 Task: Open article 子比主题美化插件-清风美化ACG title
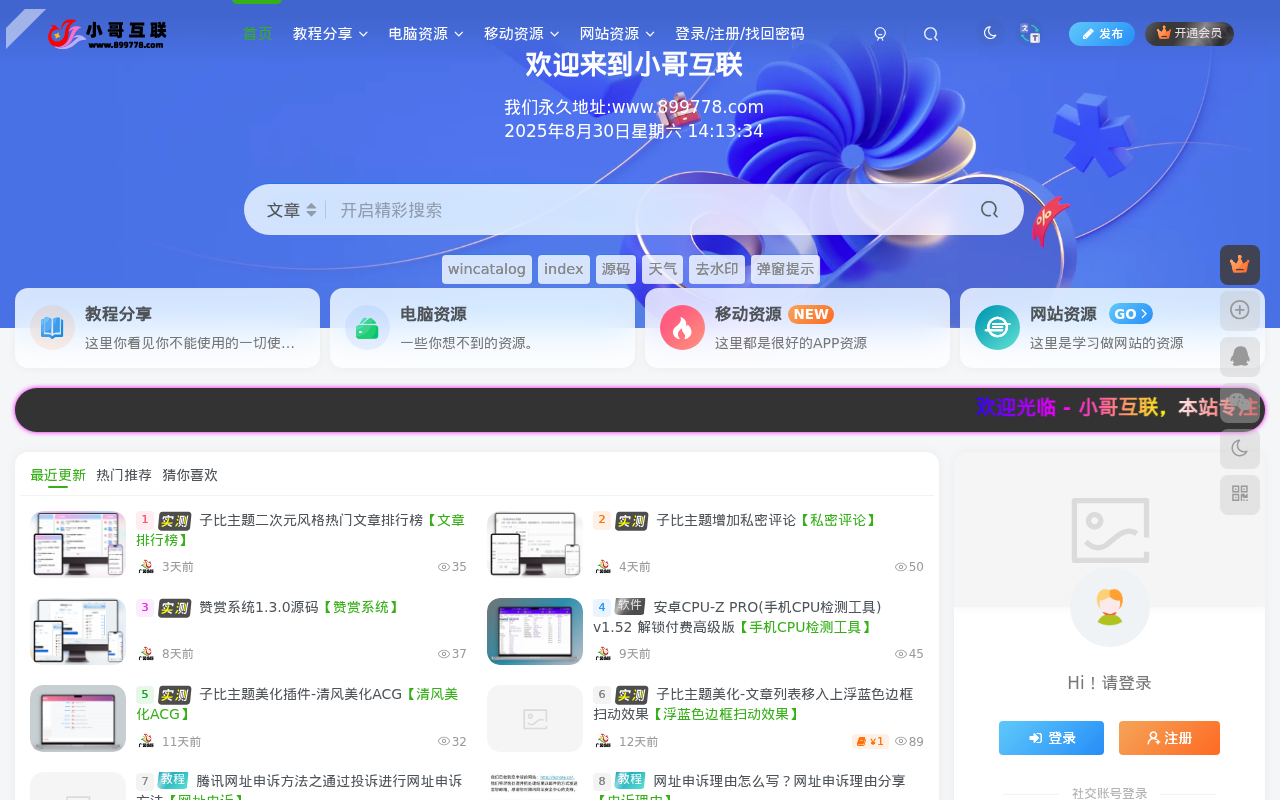[297, 704]
